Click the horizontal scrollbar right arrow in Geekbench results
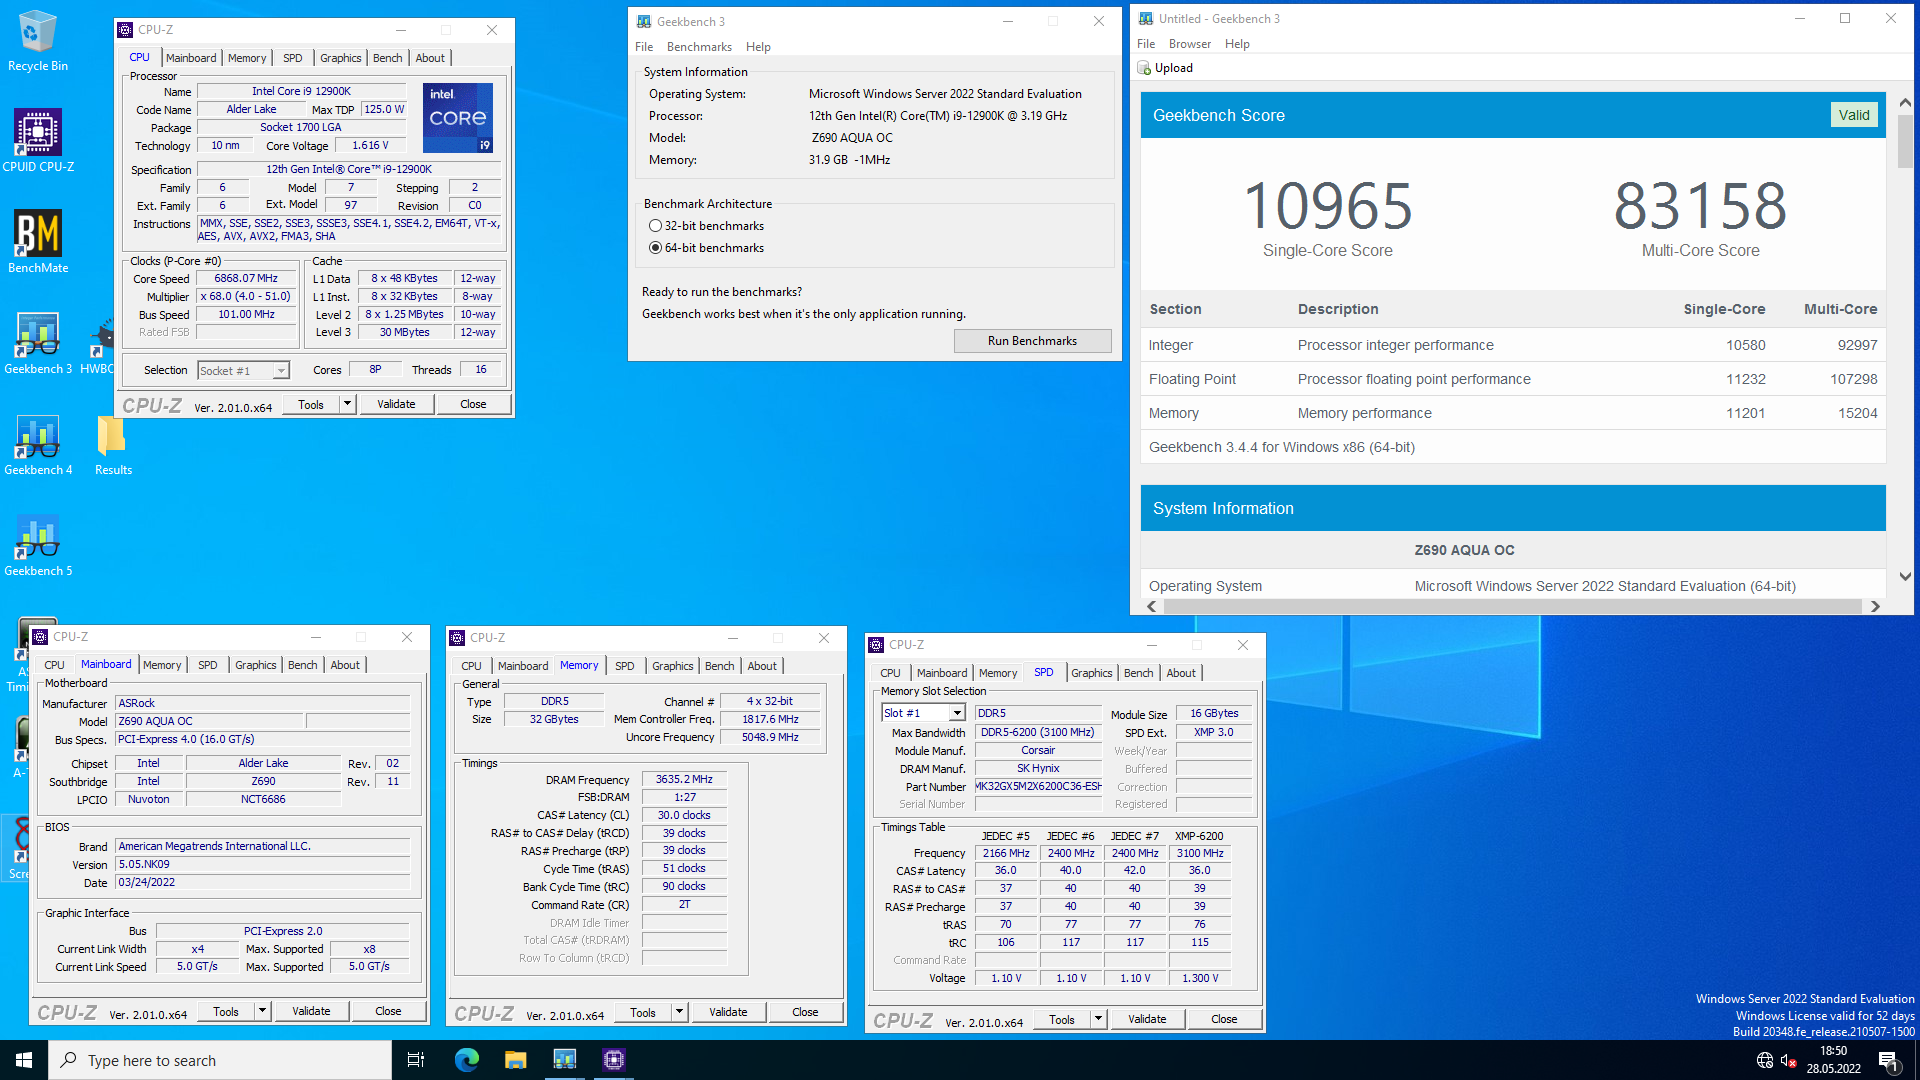Viewport: 1920px width, 1080px height. (x=1875, y=606)
